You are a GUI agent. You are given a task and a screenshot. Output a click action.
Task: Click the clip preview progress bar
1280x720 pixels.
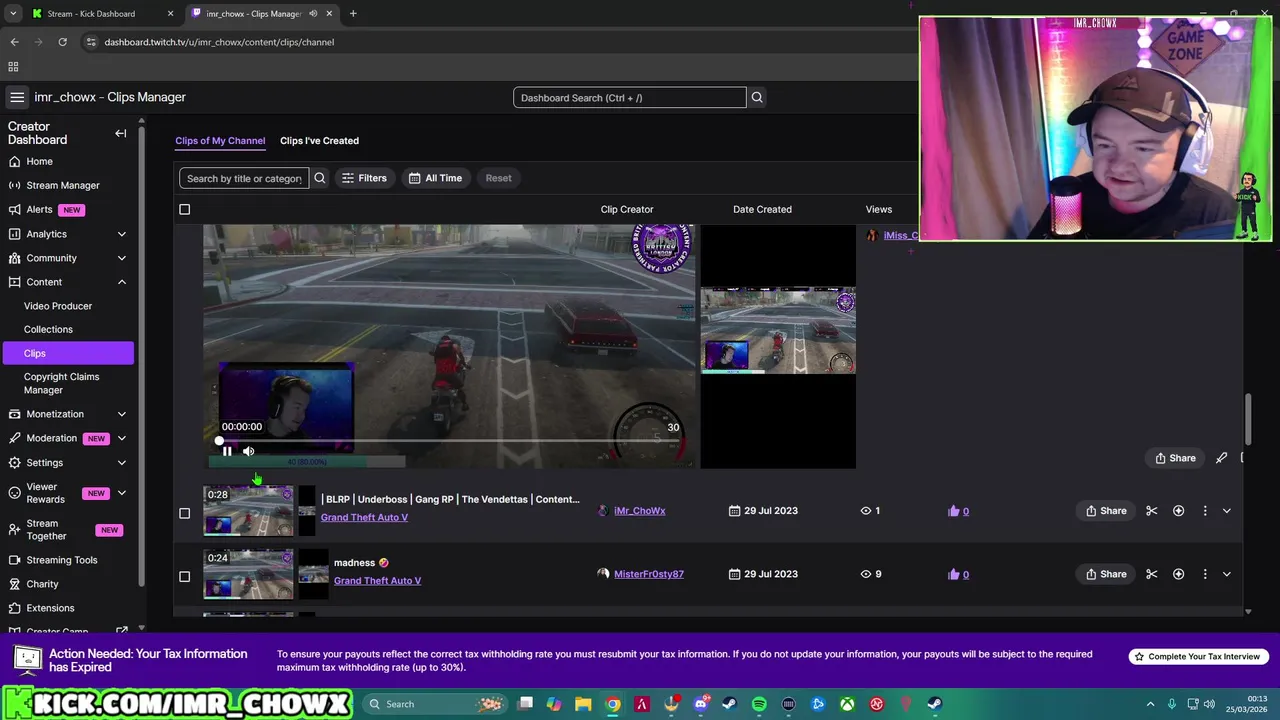[447, 441]
